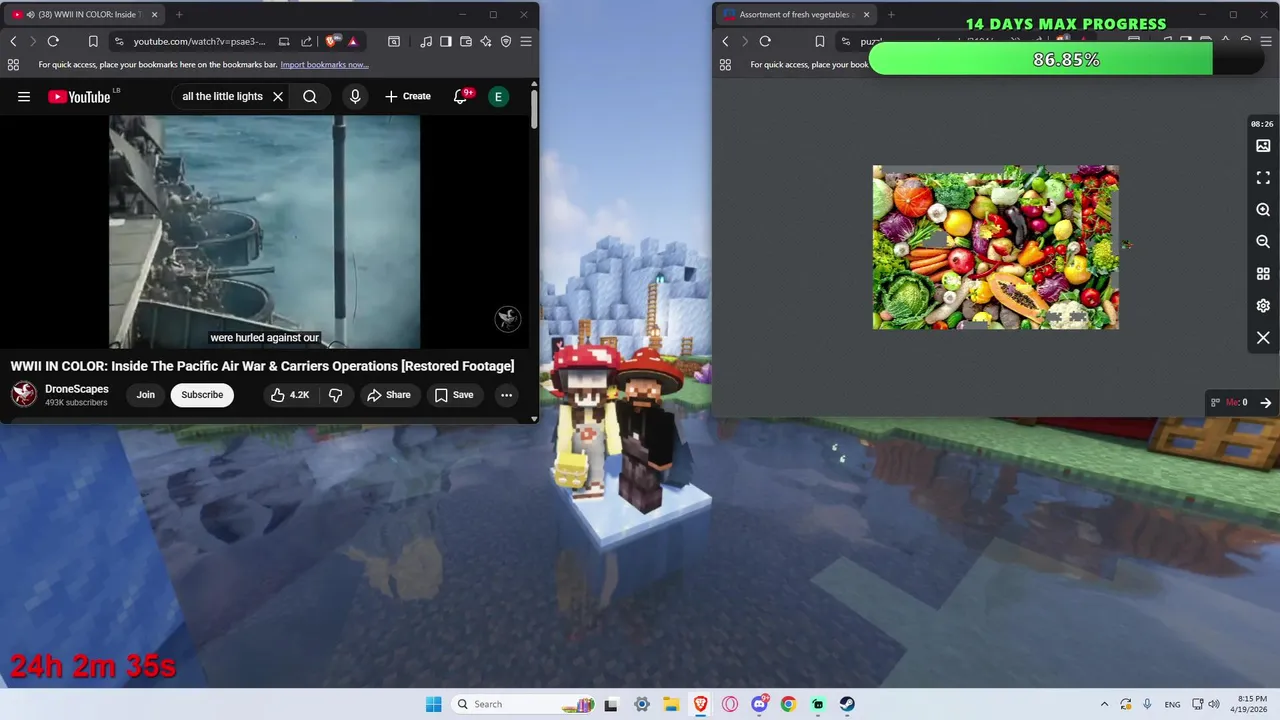Screen dimensions: 1280x720
Task: Click the Create button on YouTube
Action: coord(408,97)
